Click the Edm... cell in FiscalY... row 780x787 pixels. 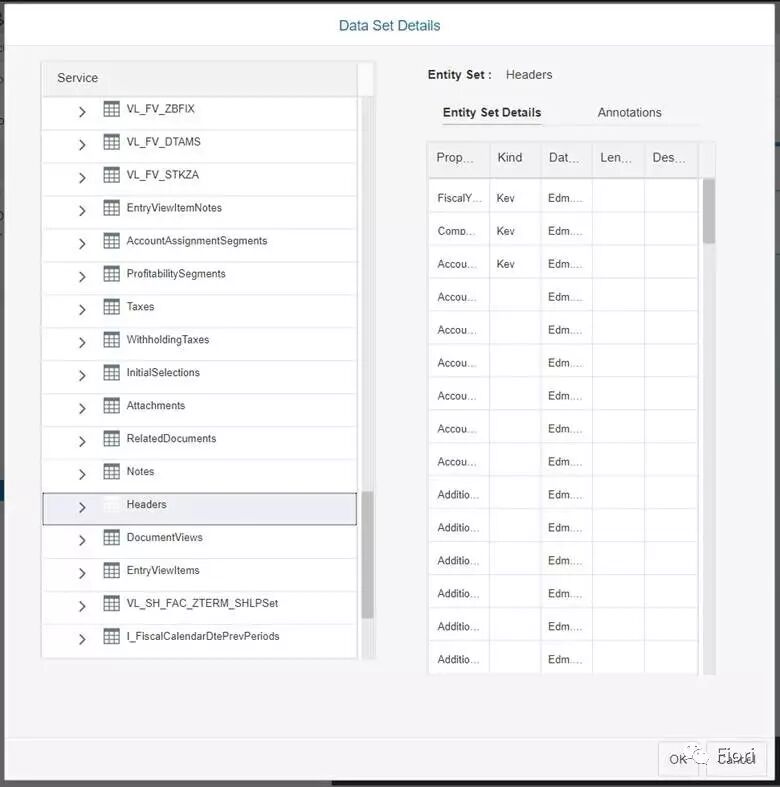tap(567, 198)
